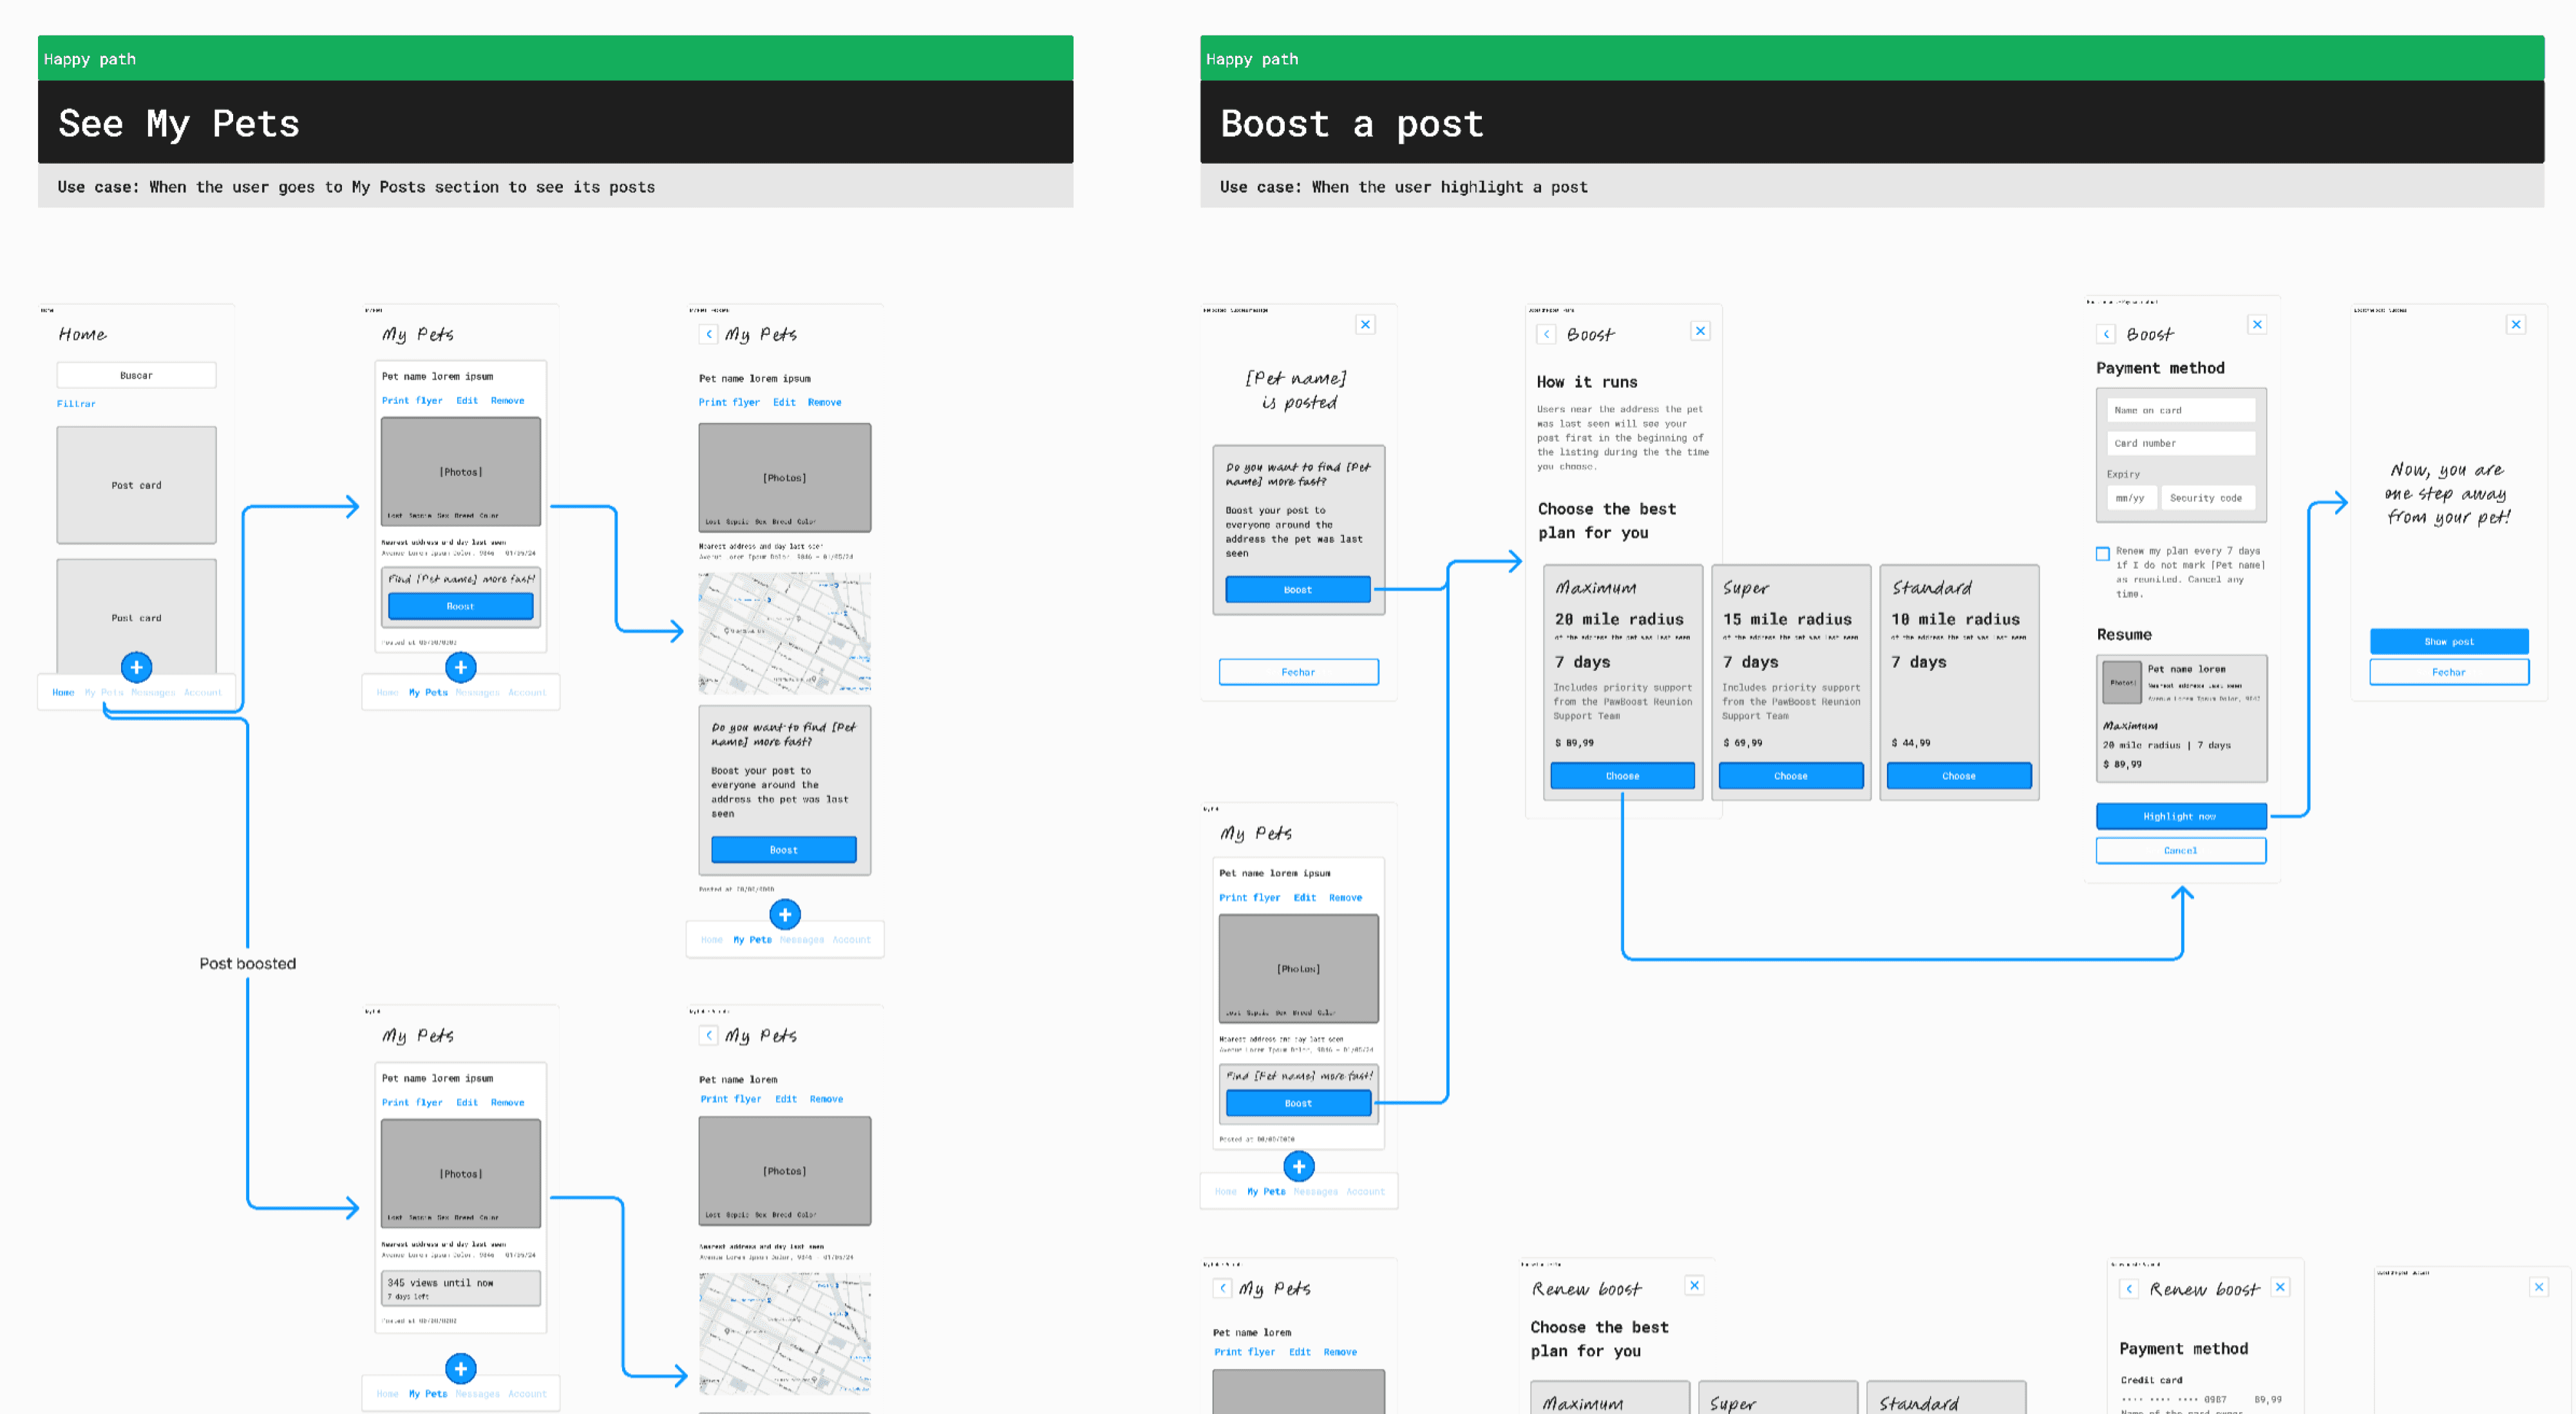This screenshot has width=2576, height=1414.
Task: Click Remove on My Pets screen beside Renew boost plans
Action: (1340, 1352)
